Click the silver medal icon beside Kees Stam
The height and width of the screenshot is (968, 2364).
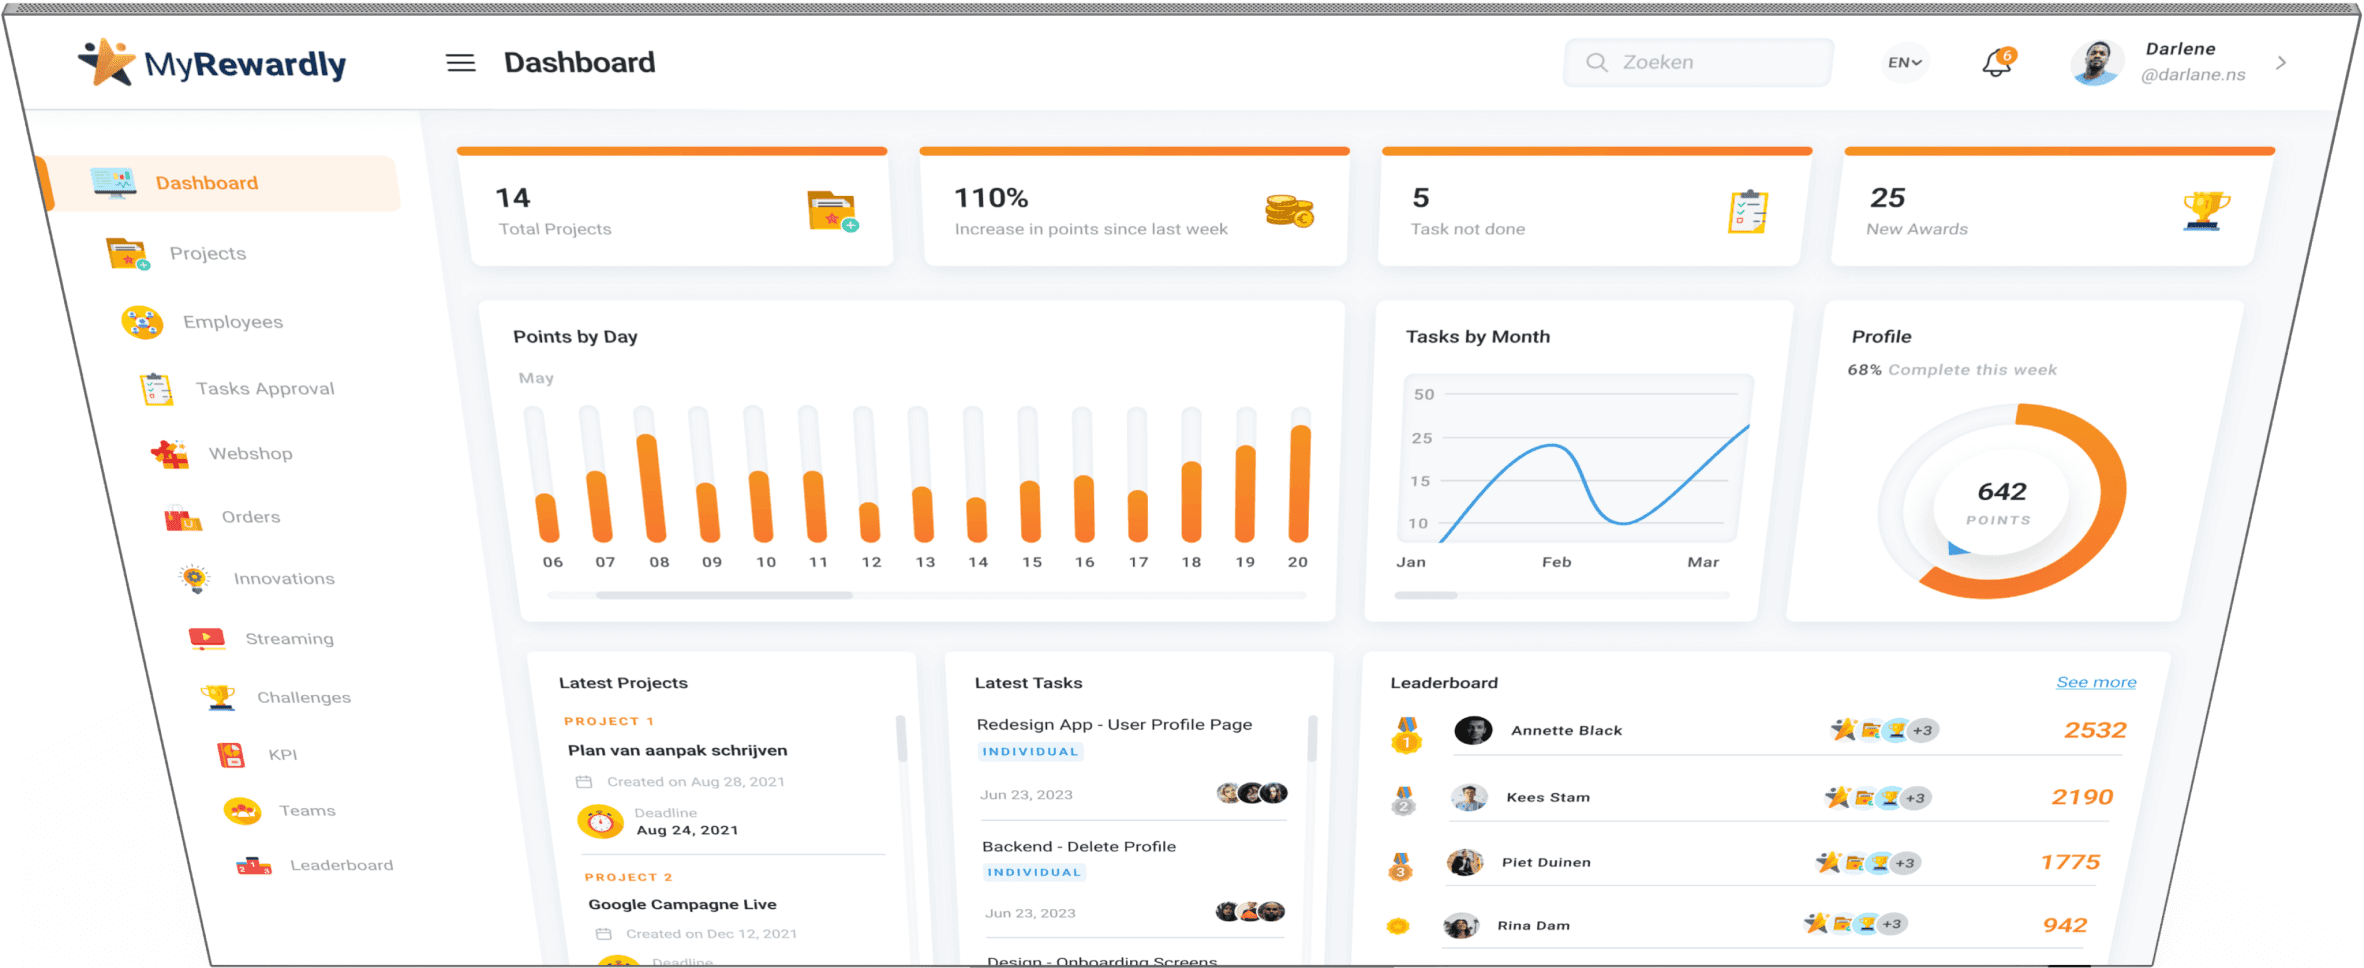point(1404,800)
